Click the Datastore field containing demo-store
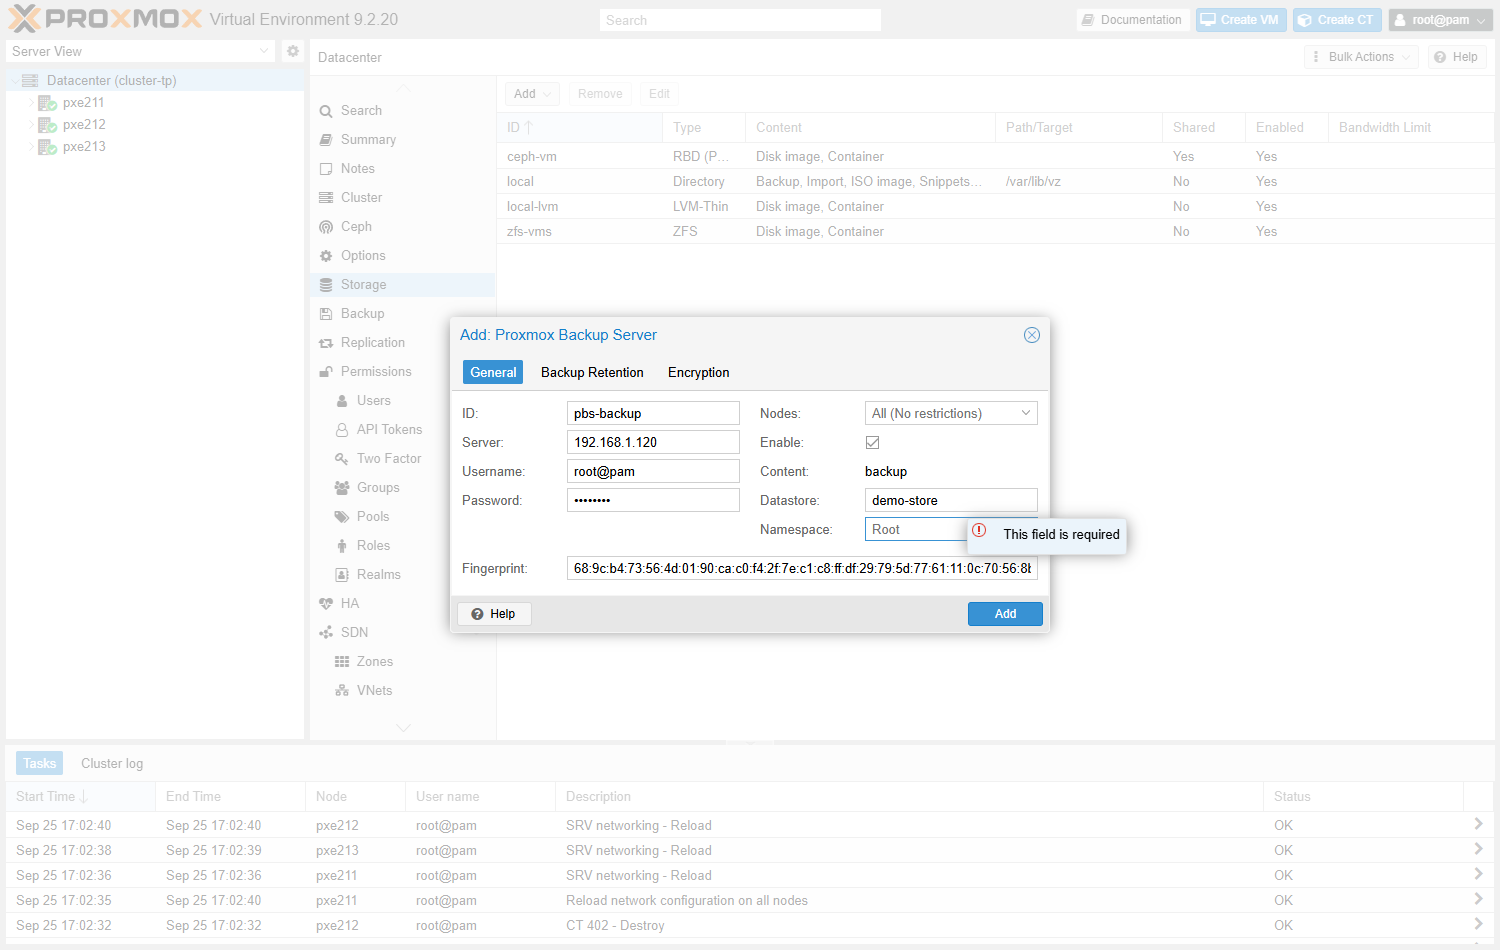 [951, 500]
